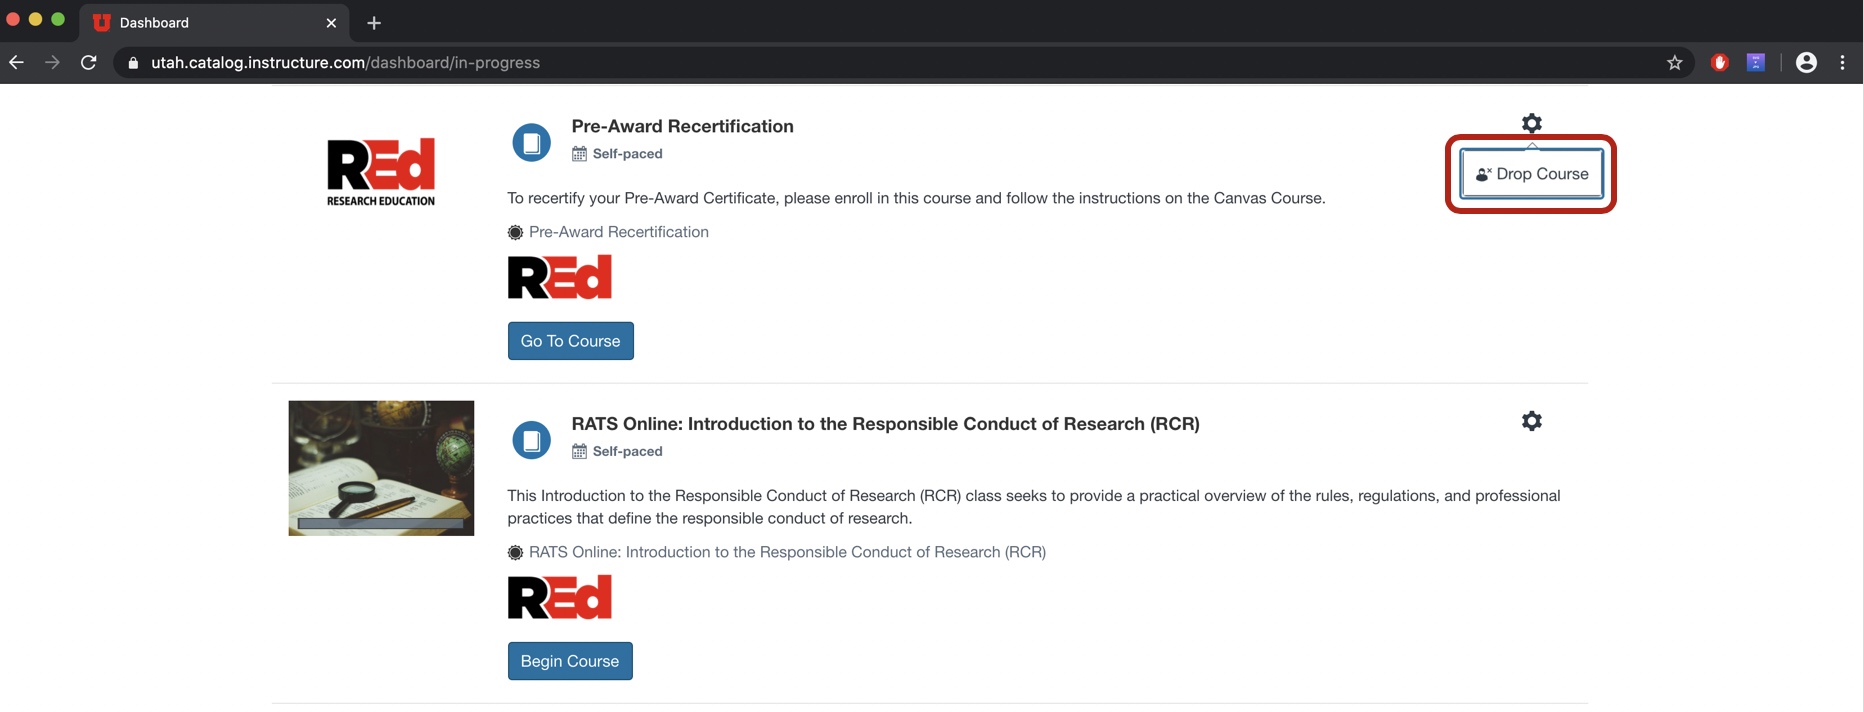
Task: Click the Pre-Award Recertification certificate link
Action: [x=618, y=232]
